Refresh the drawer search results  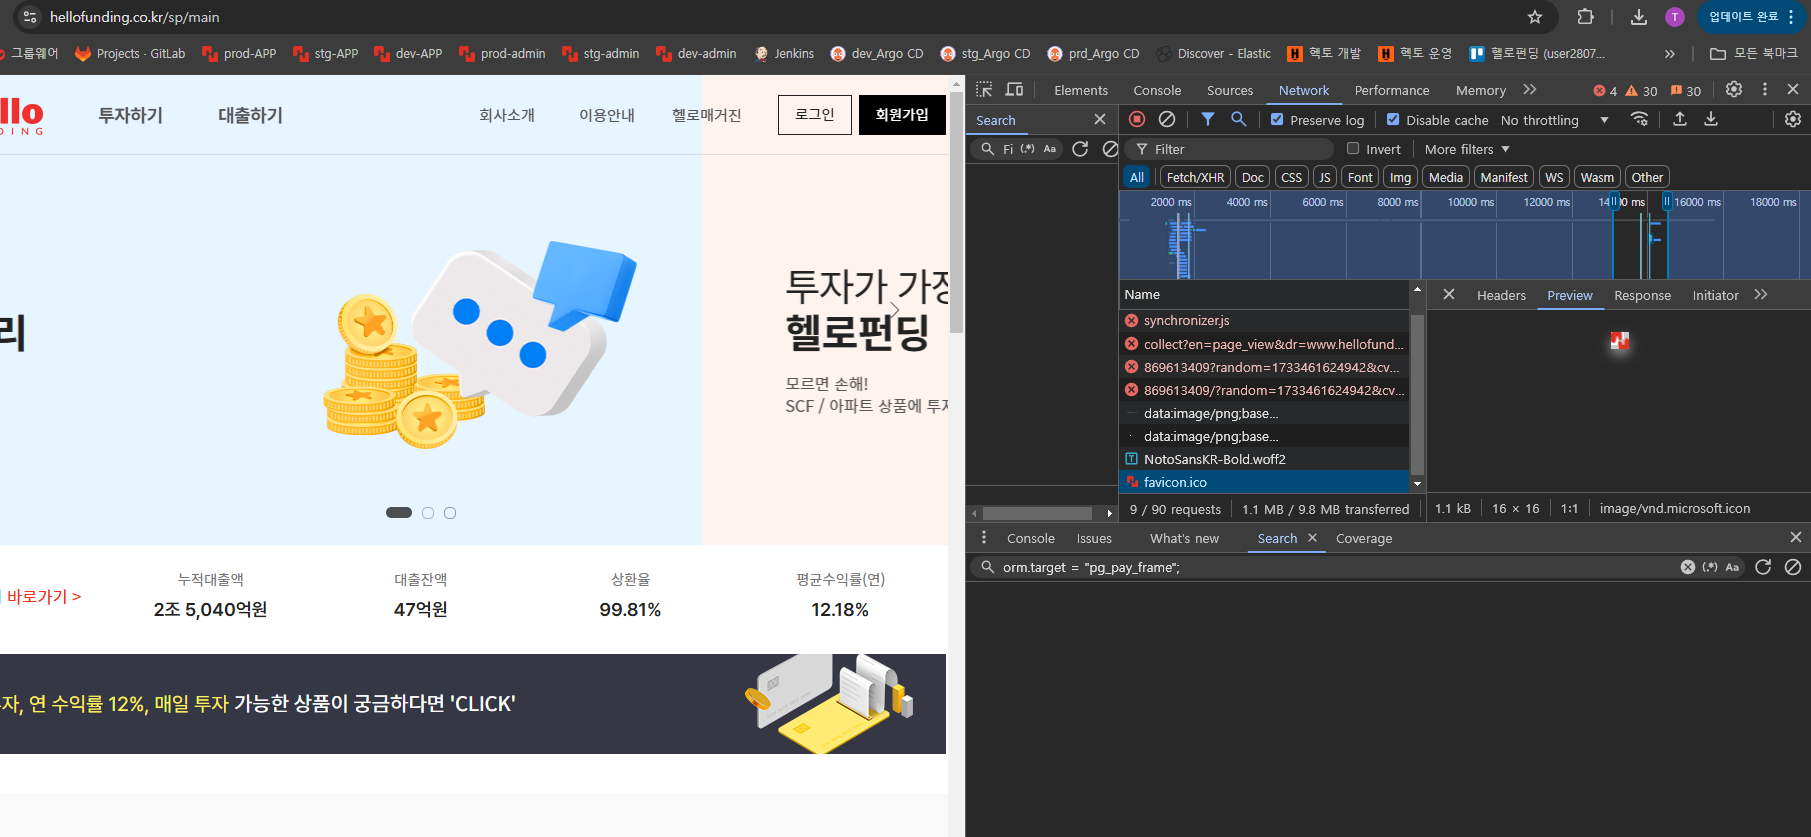pyautogui.click(x=1763, y=567)
